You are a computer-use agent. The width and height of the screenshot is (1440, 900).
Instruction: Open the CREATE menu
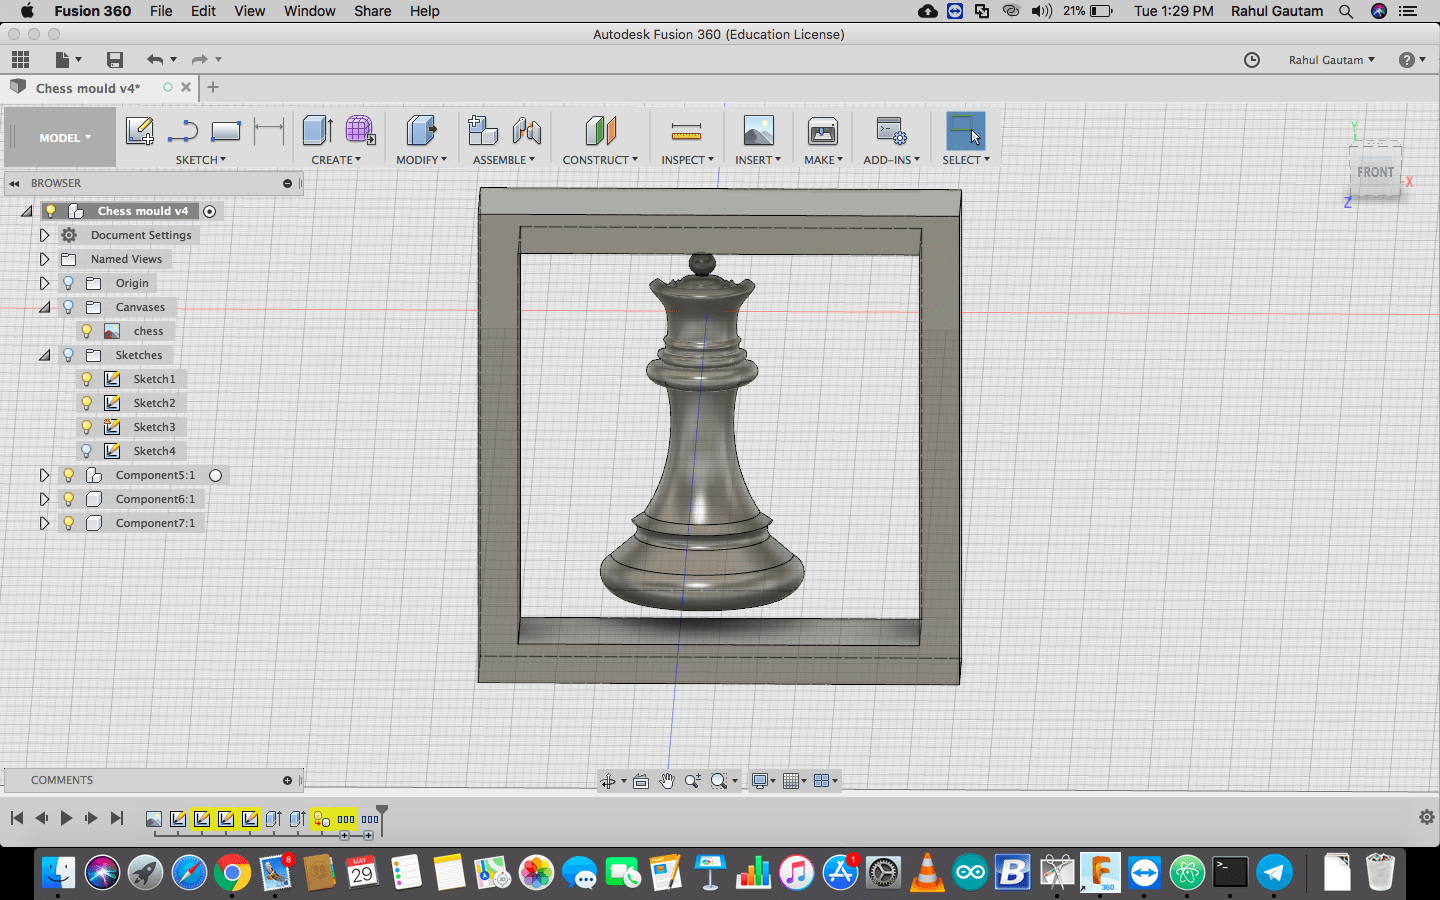[x=336, y=160]
